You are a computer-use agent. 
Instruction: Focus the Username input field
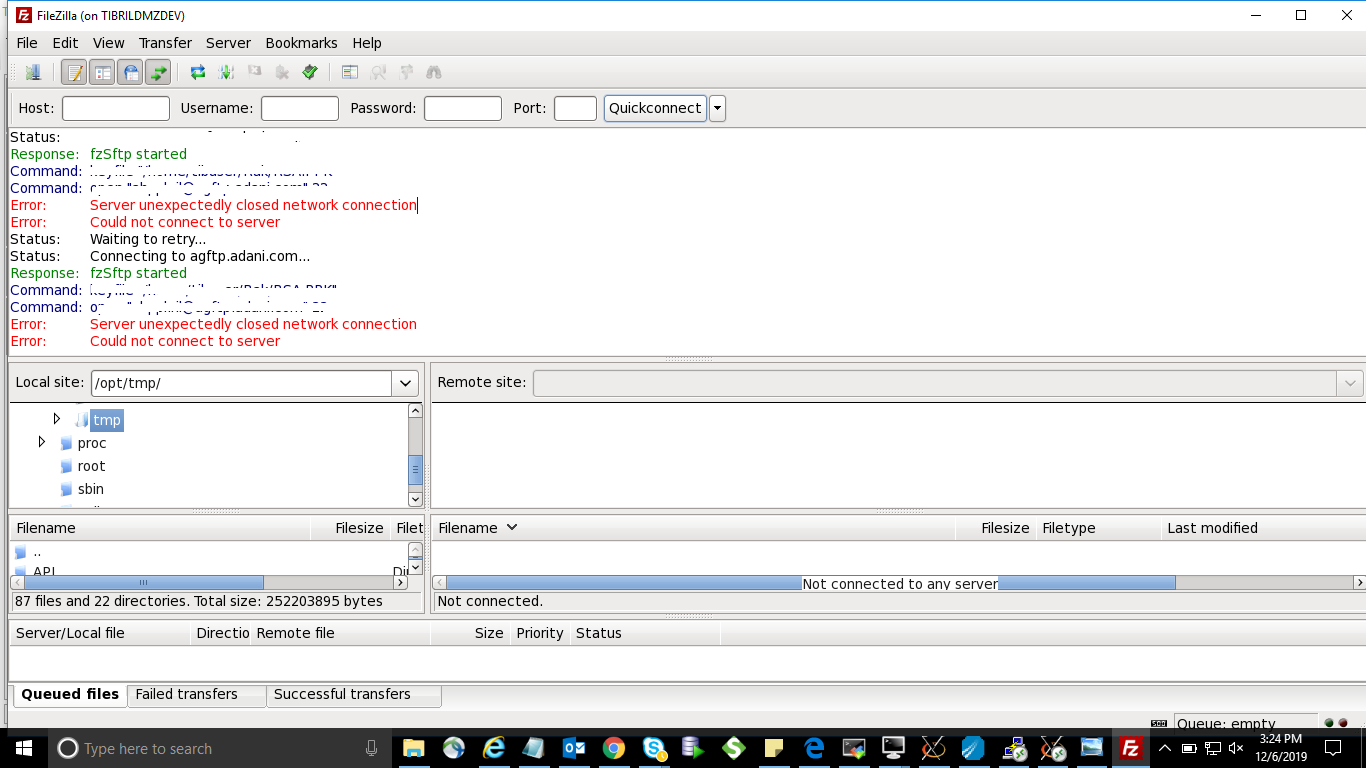(300, 108)
